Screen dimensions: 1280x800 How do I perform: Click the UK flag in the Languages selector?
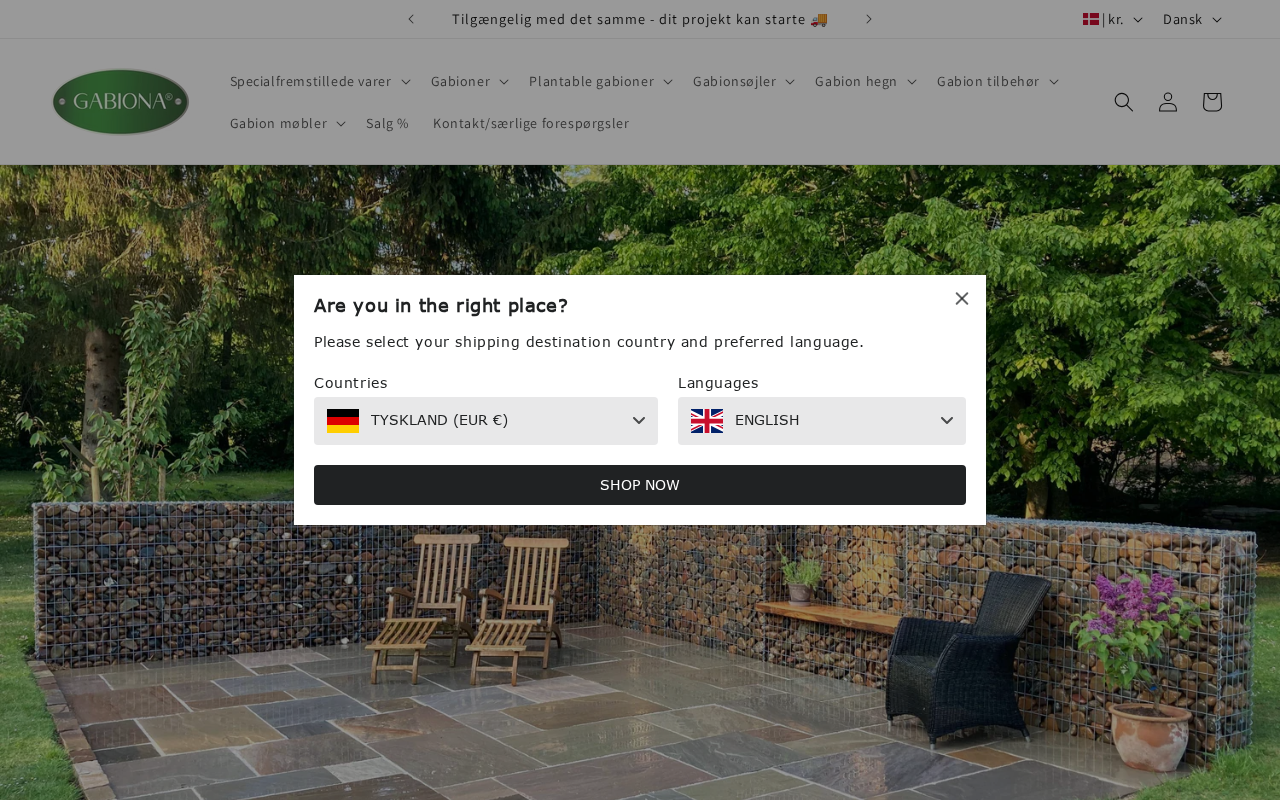(x=707, y=421)
